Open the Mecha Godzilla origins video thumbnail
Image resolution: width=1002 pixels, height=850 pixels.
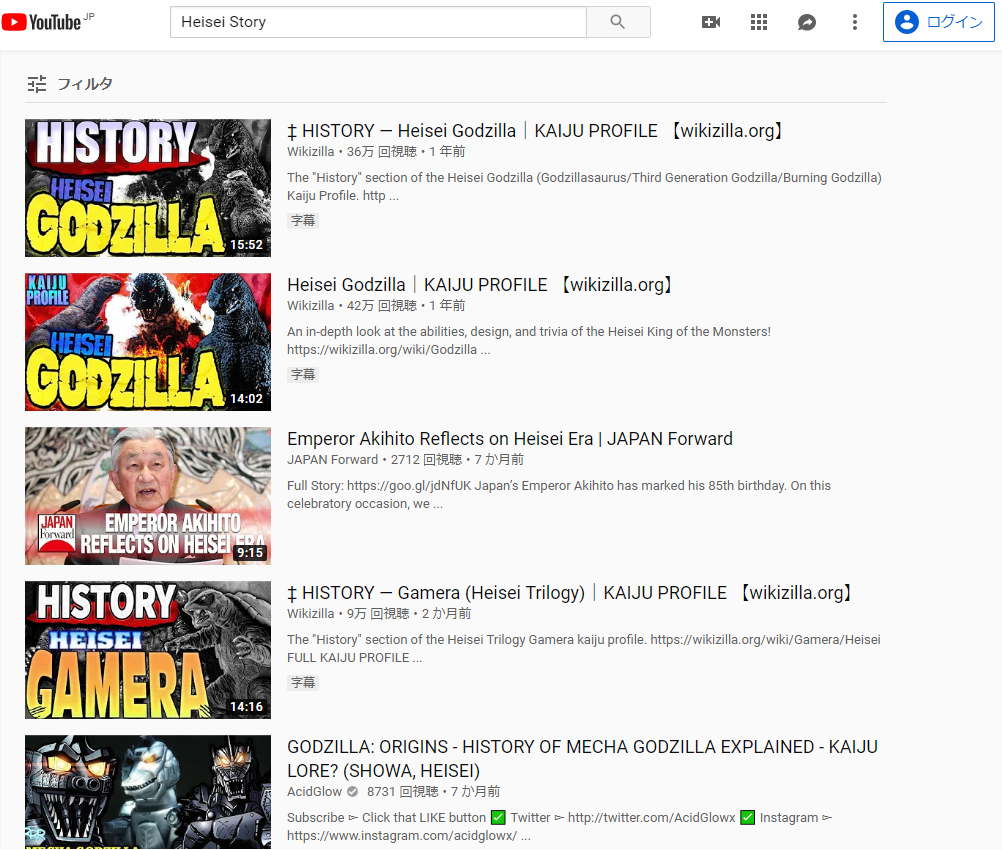[148, 792]
